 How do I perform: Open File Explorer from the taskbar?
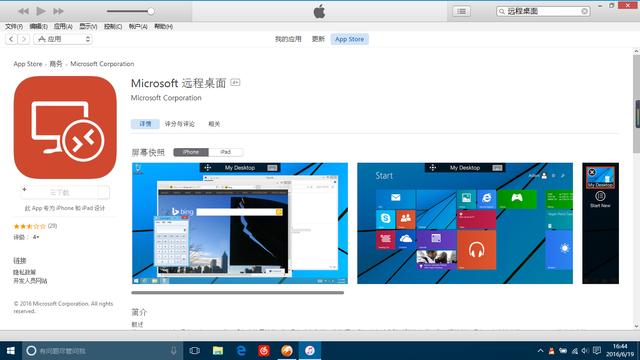(x=218, y=351)
